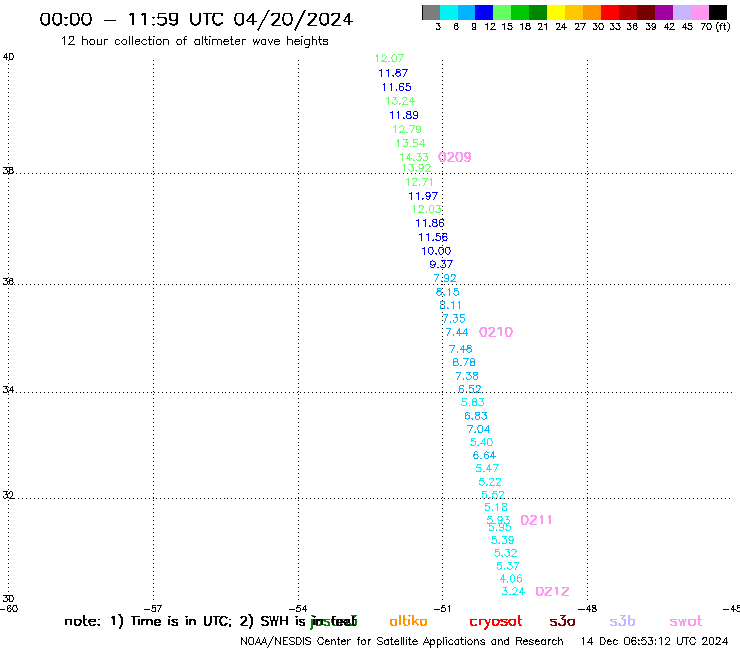Click the wave height value 5.37
The image size is (740, 650).
coord(508,566)
